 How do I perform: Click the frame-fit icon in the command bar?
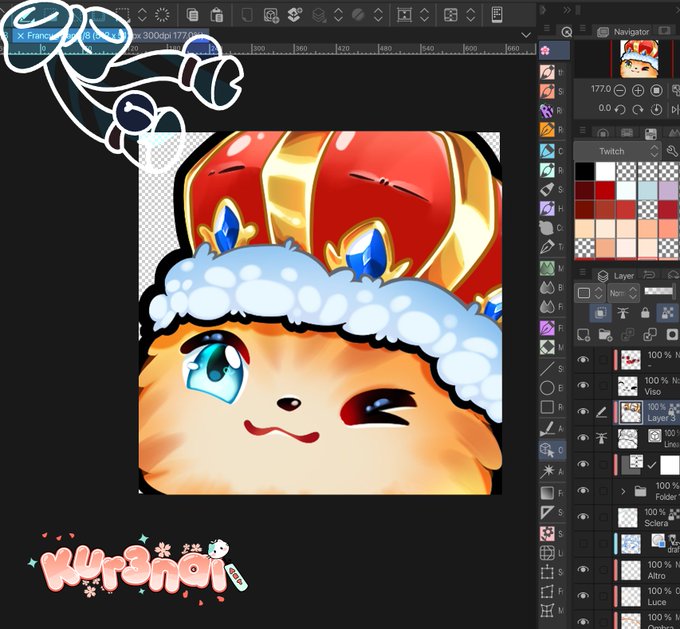coord(404,15)
